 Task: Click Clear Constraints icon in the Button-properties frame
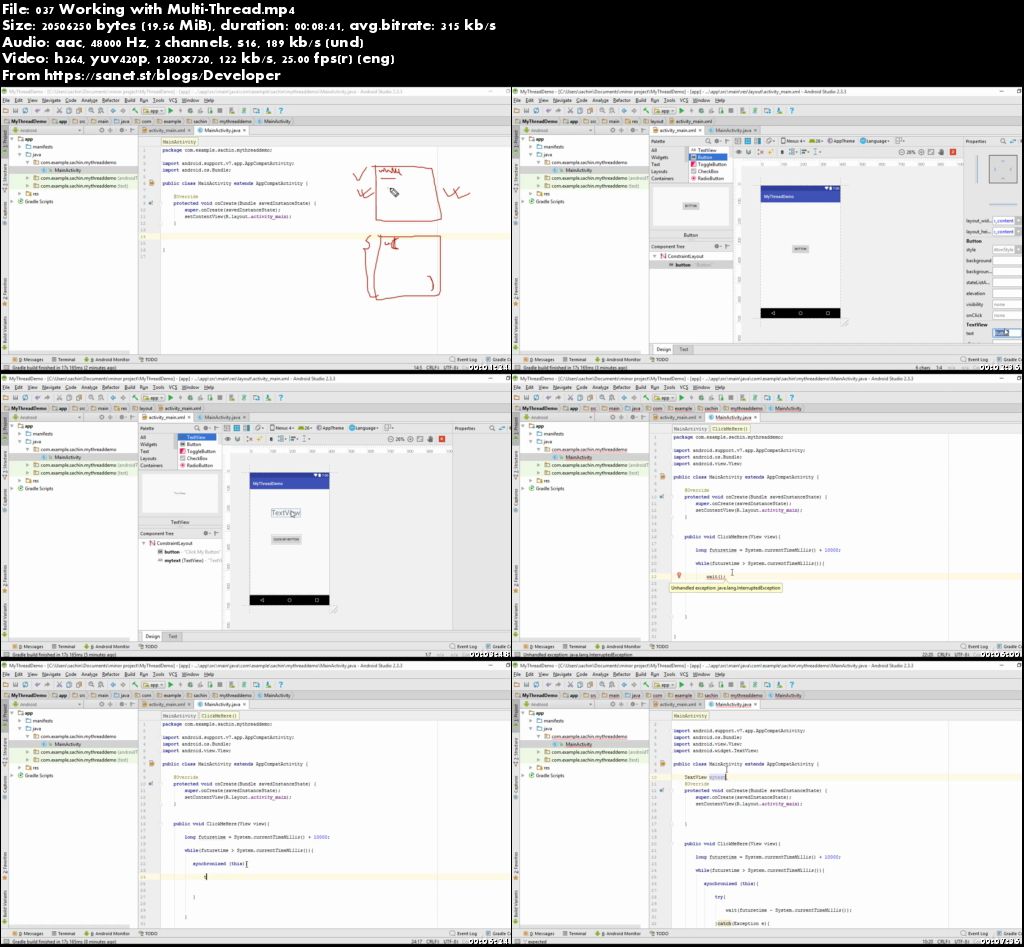click(760, 152)
